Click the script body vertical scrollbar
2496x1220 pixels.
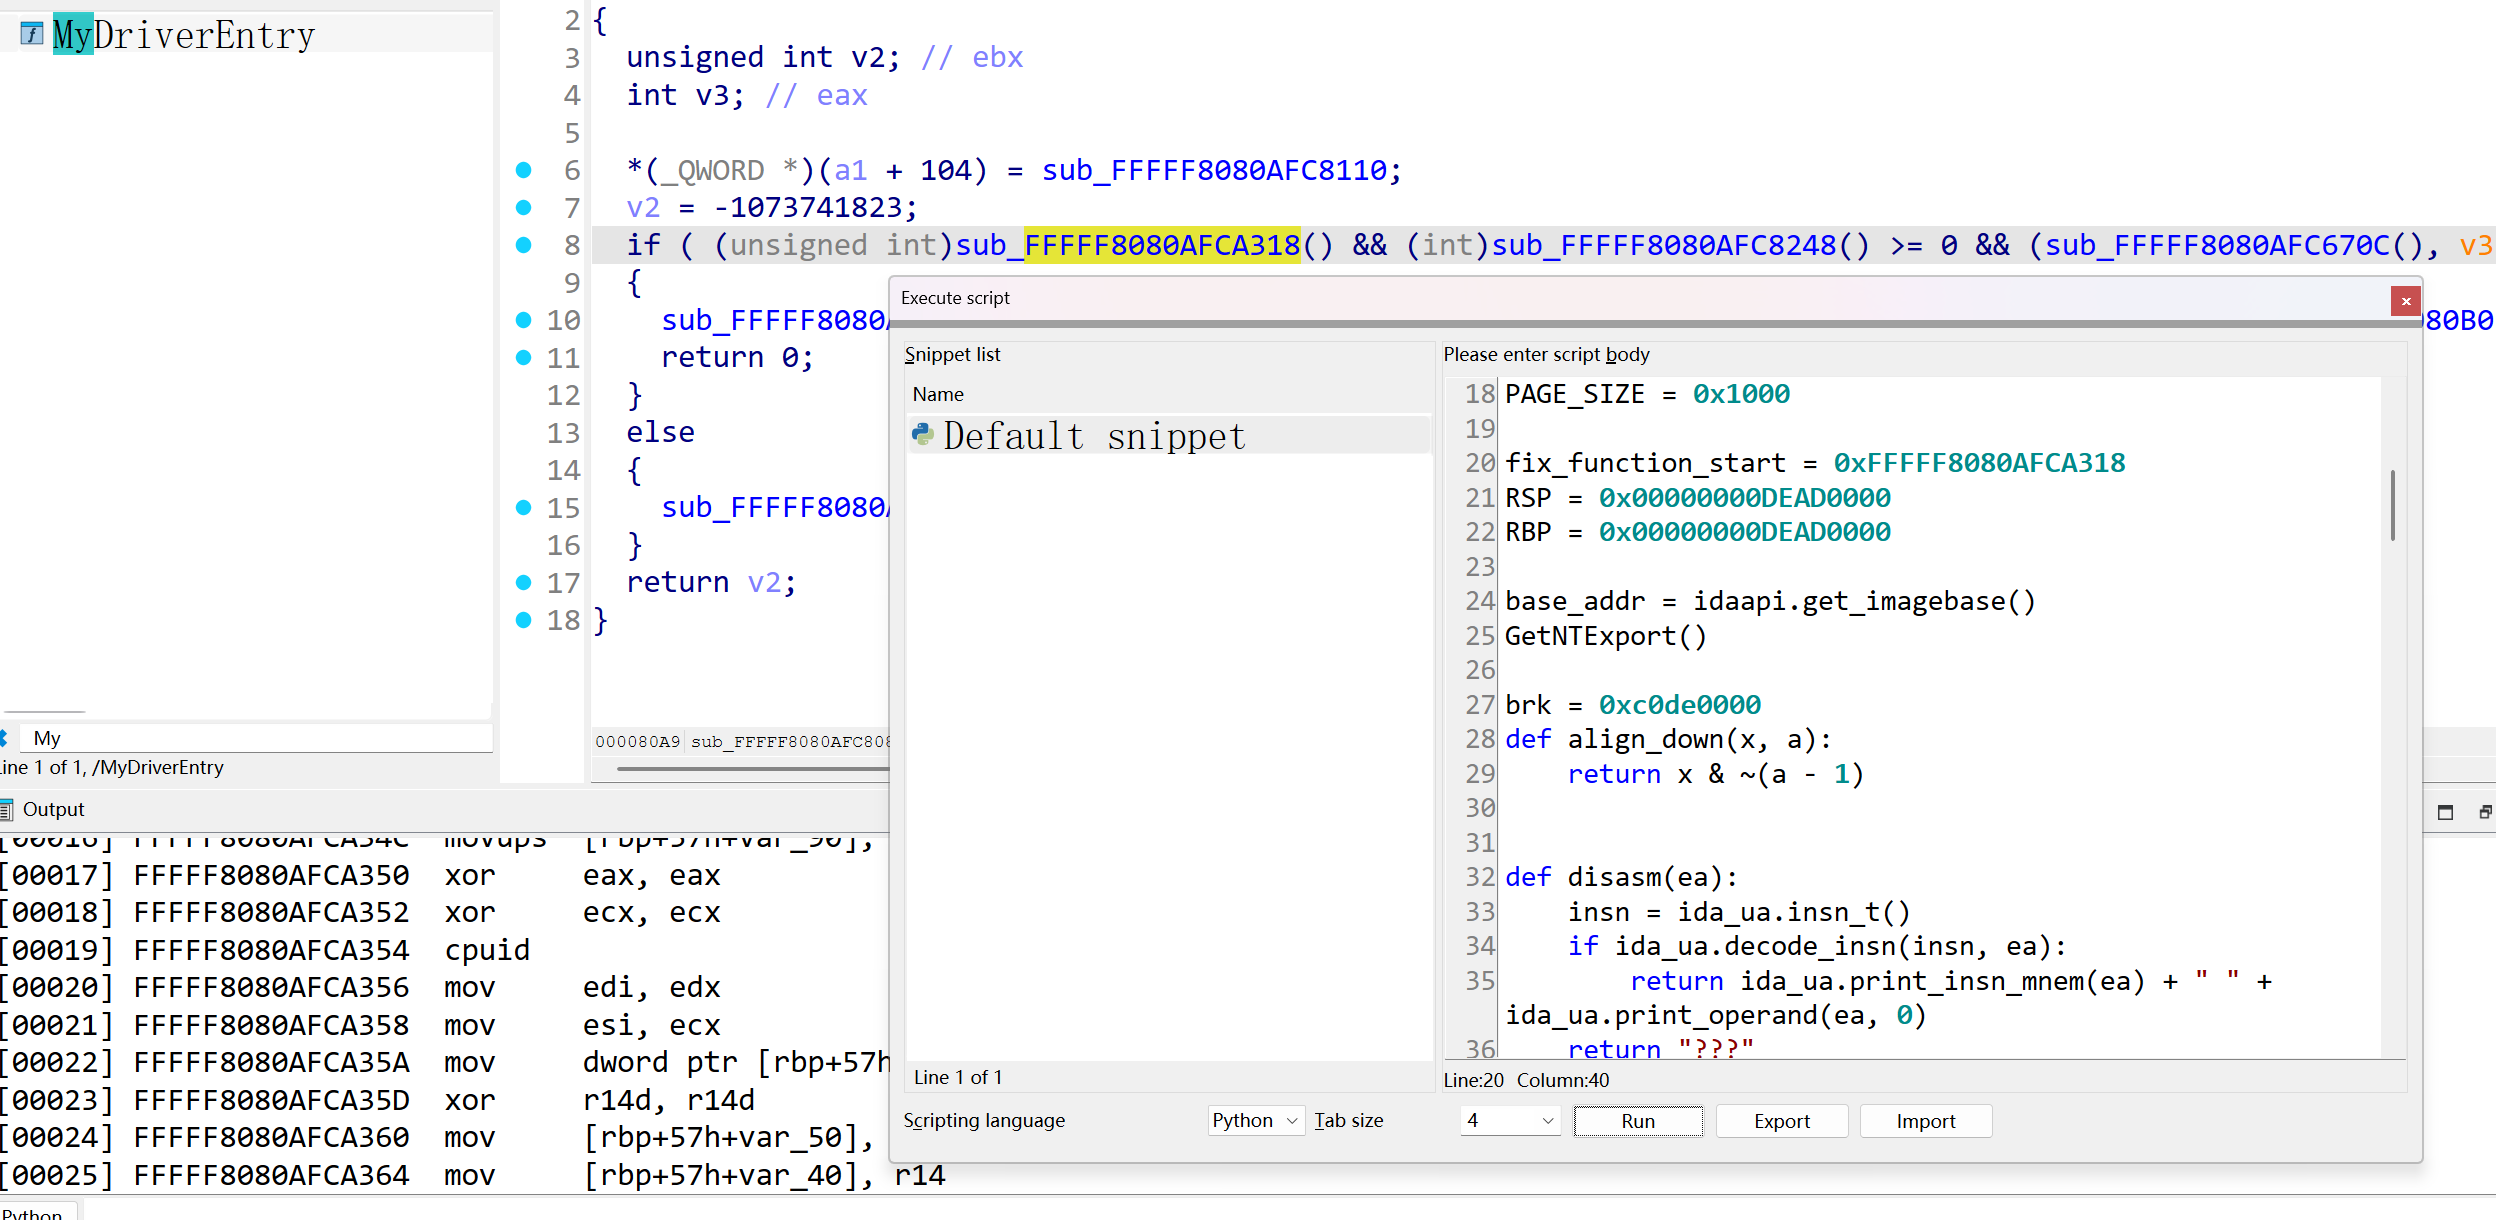(x=2392, y=505)
